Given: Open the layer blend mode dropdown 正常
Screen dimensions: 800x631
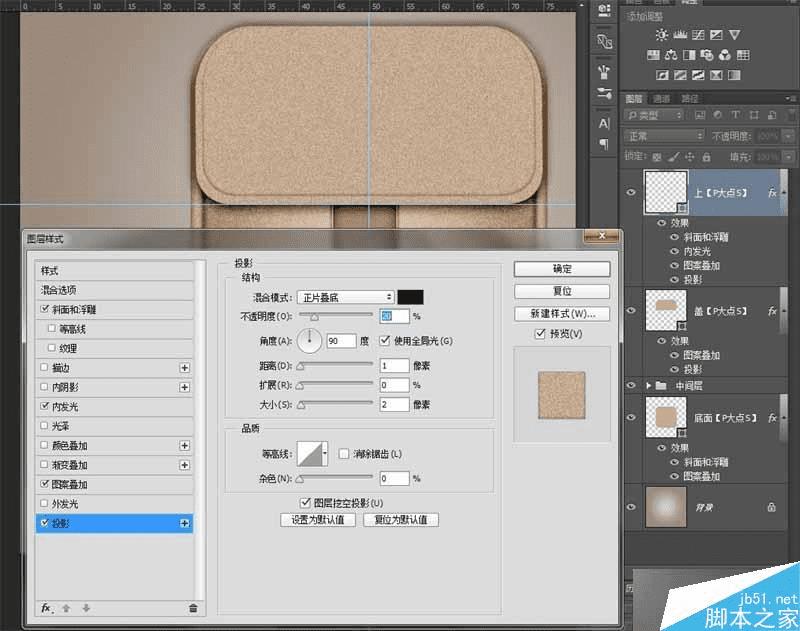Looking at the screenshot, I should pos(663,136).
